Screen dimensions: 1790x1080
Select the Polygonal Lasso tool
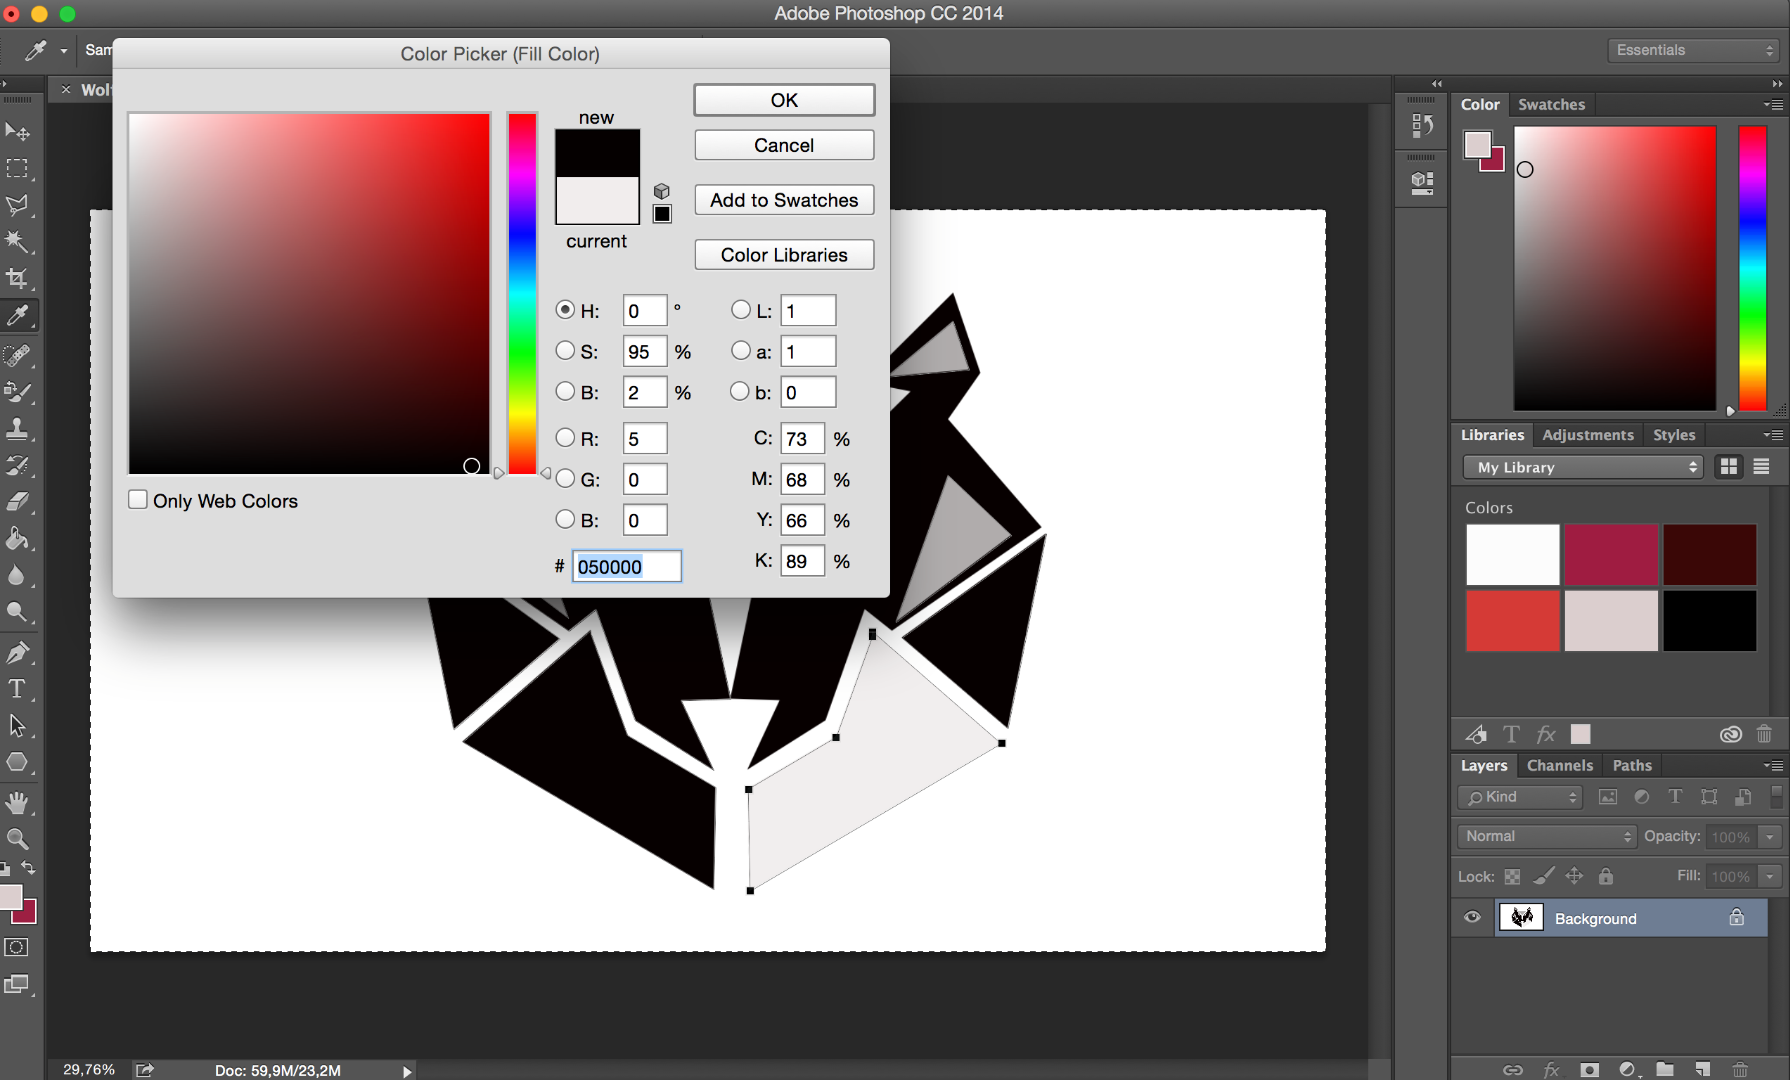(17, 206)
